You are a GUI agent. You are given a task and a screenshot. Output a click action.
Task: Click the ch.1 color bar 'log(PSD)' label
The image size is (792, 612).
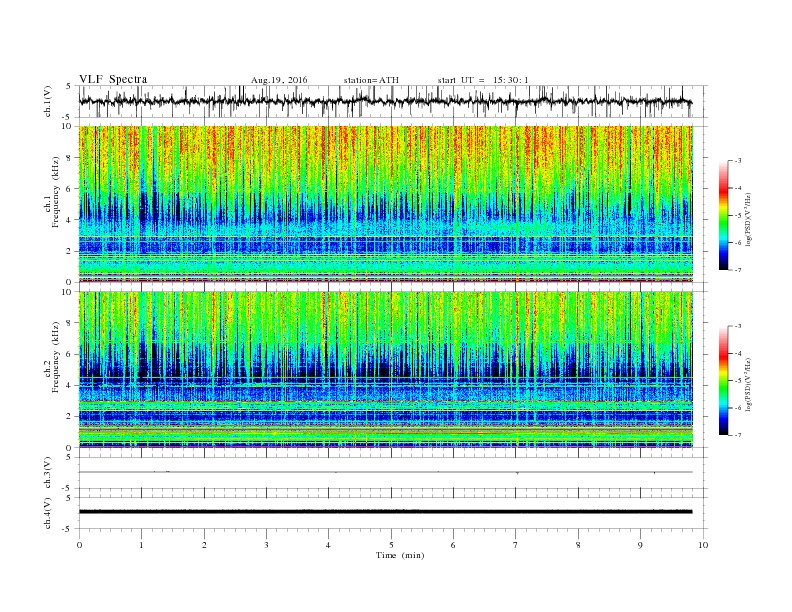(x=748, y=219)
